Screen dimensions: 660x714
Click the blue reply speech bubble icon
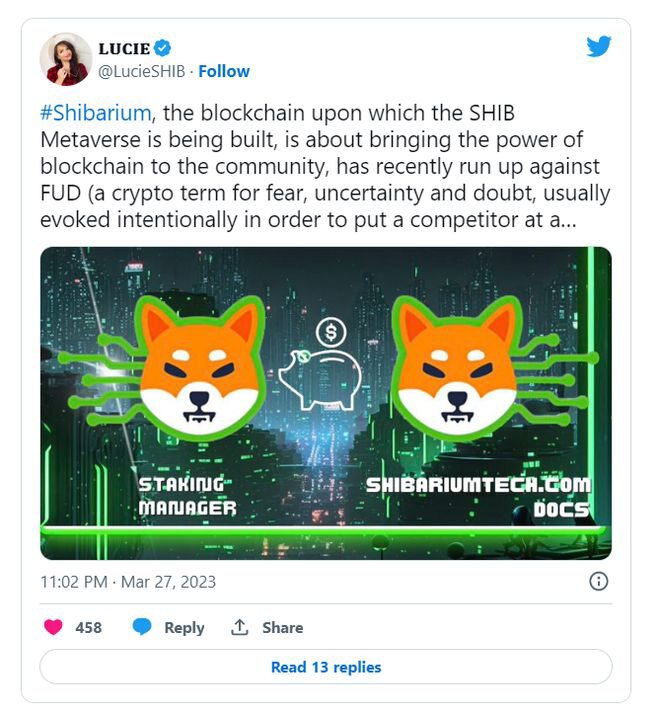[x=142, y=627]
